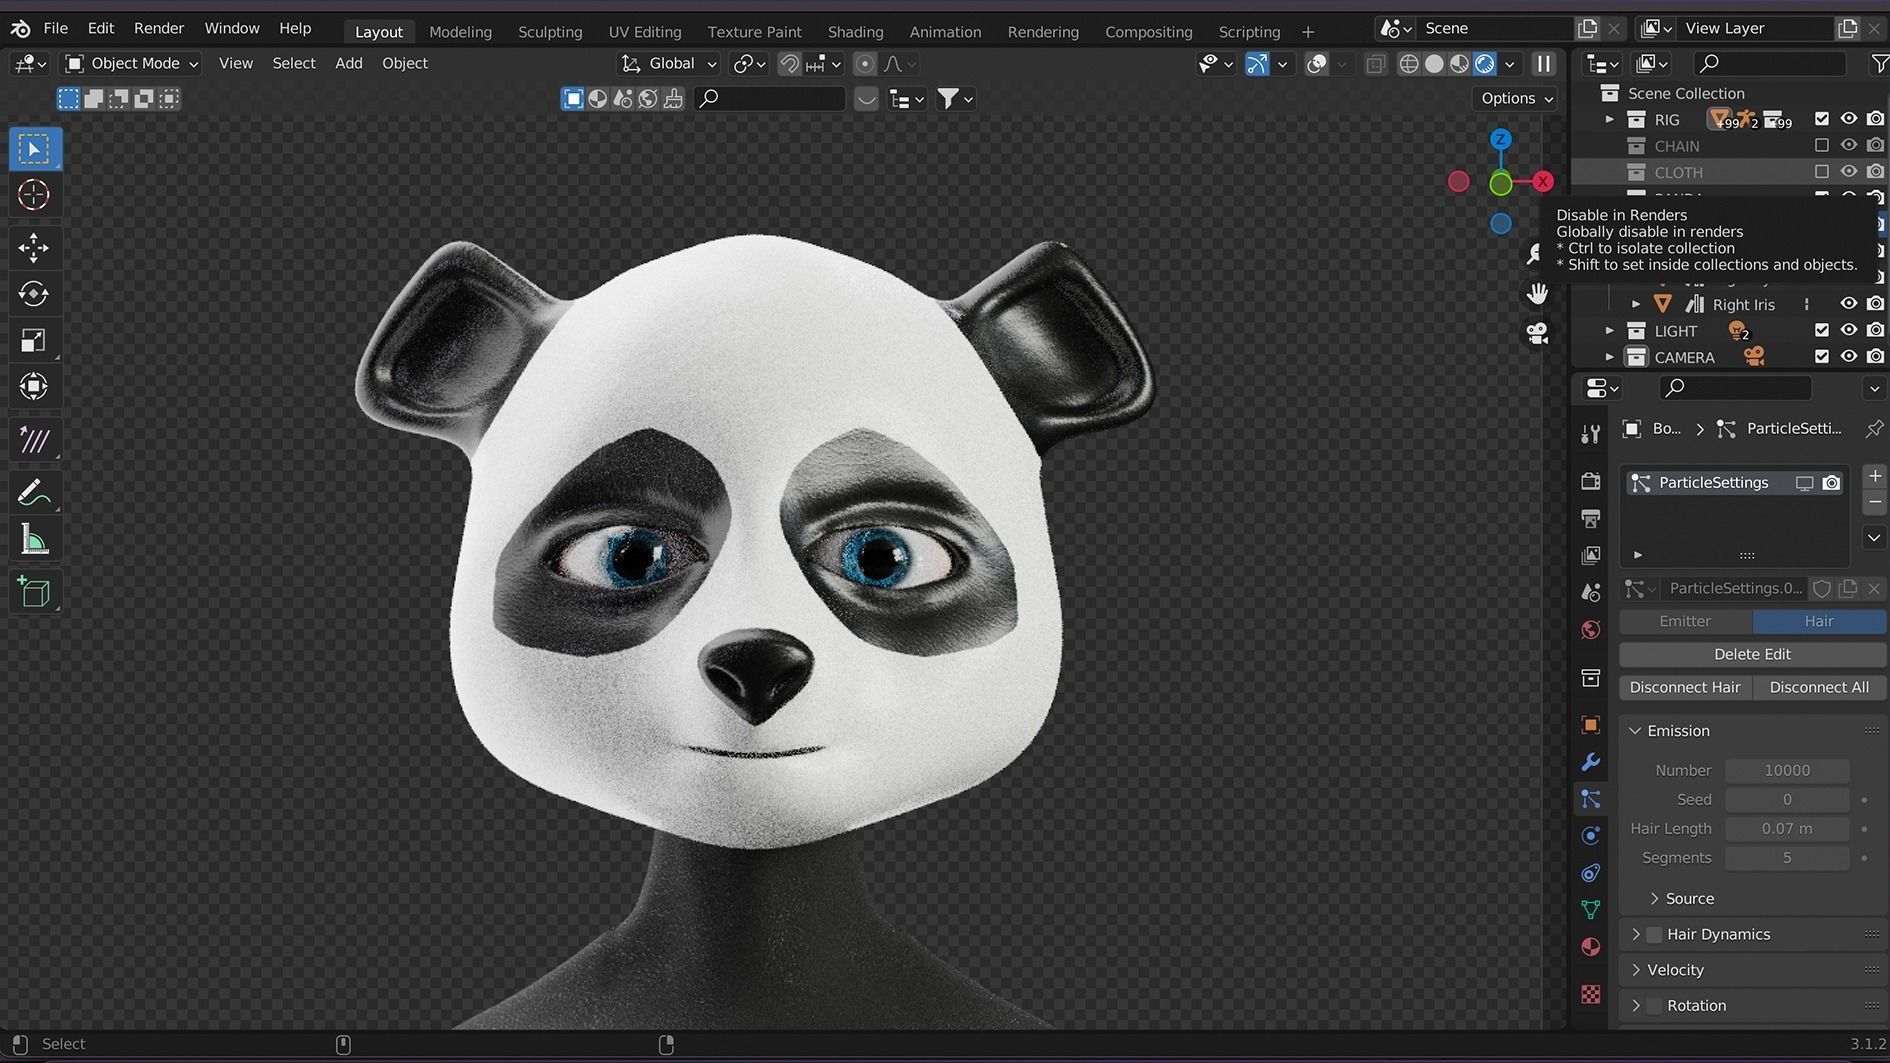Open the Global transform orientation dropdown

tap(669, 64)
